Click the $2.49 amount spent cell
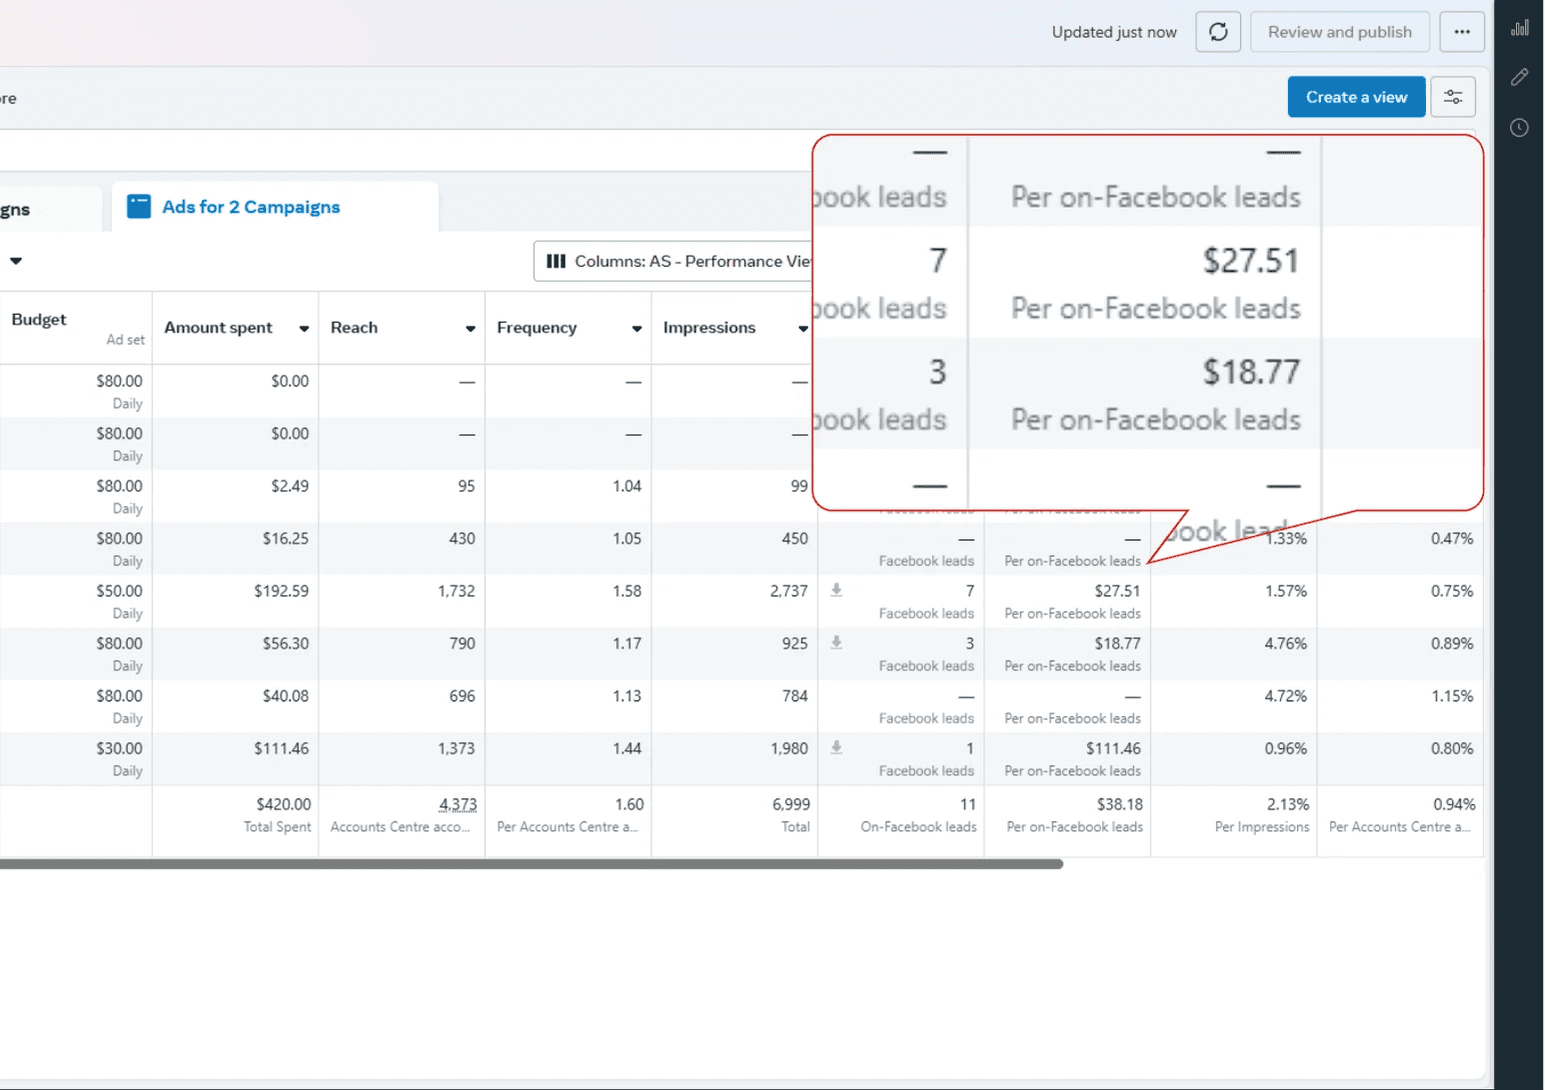Screen dimensions: 1545x1090 click(x=236, y=496)
